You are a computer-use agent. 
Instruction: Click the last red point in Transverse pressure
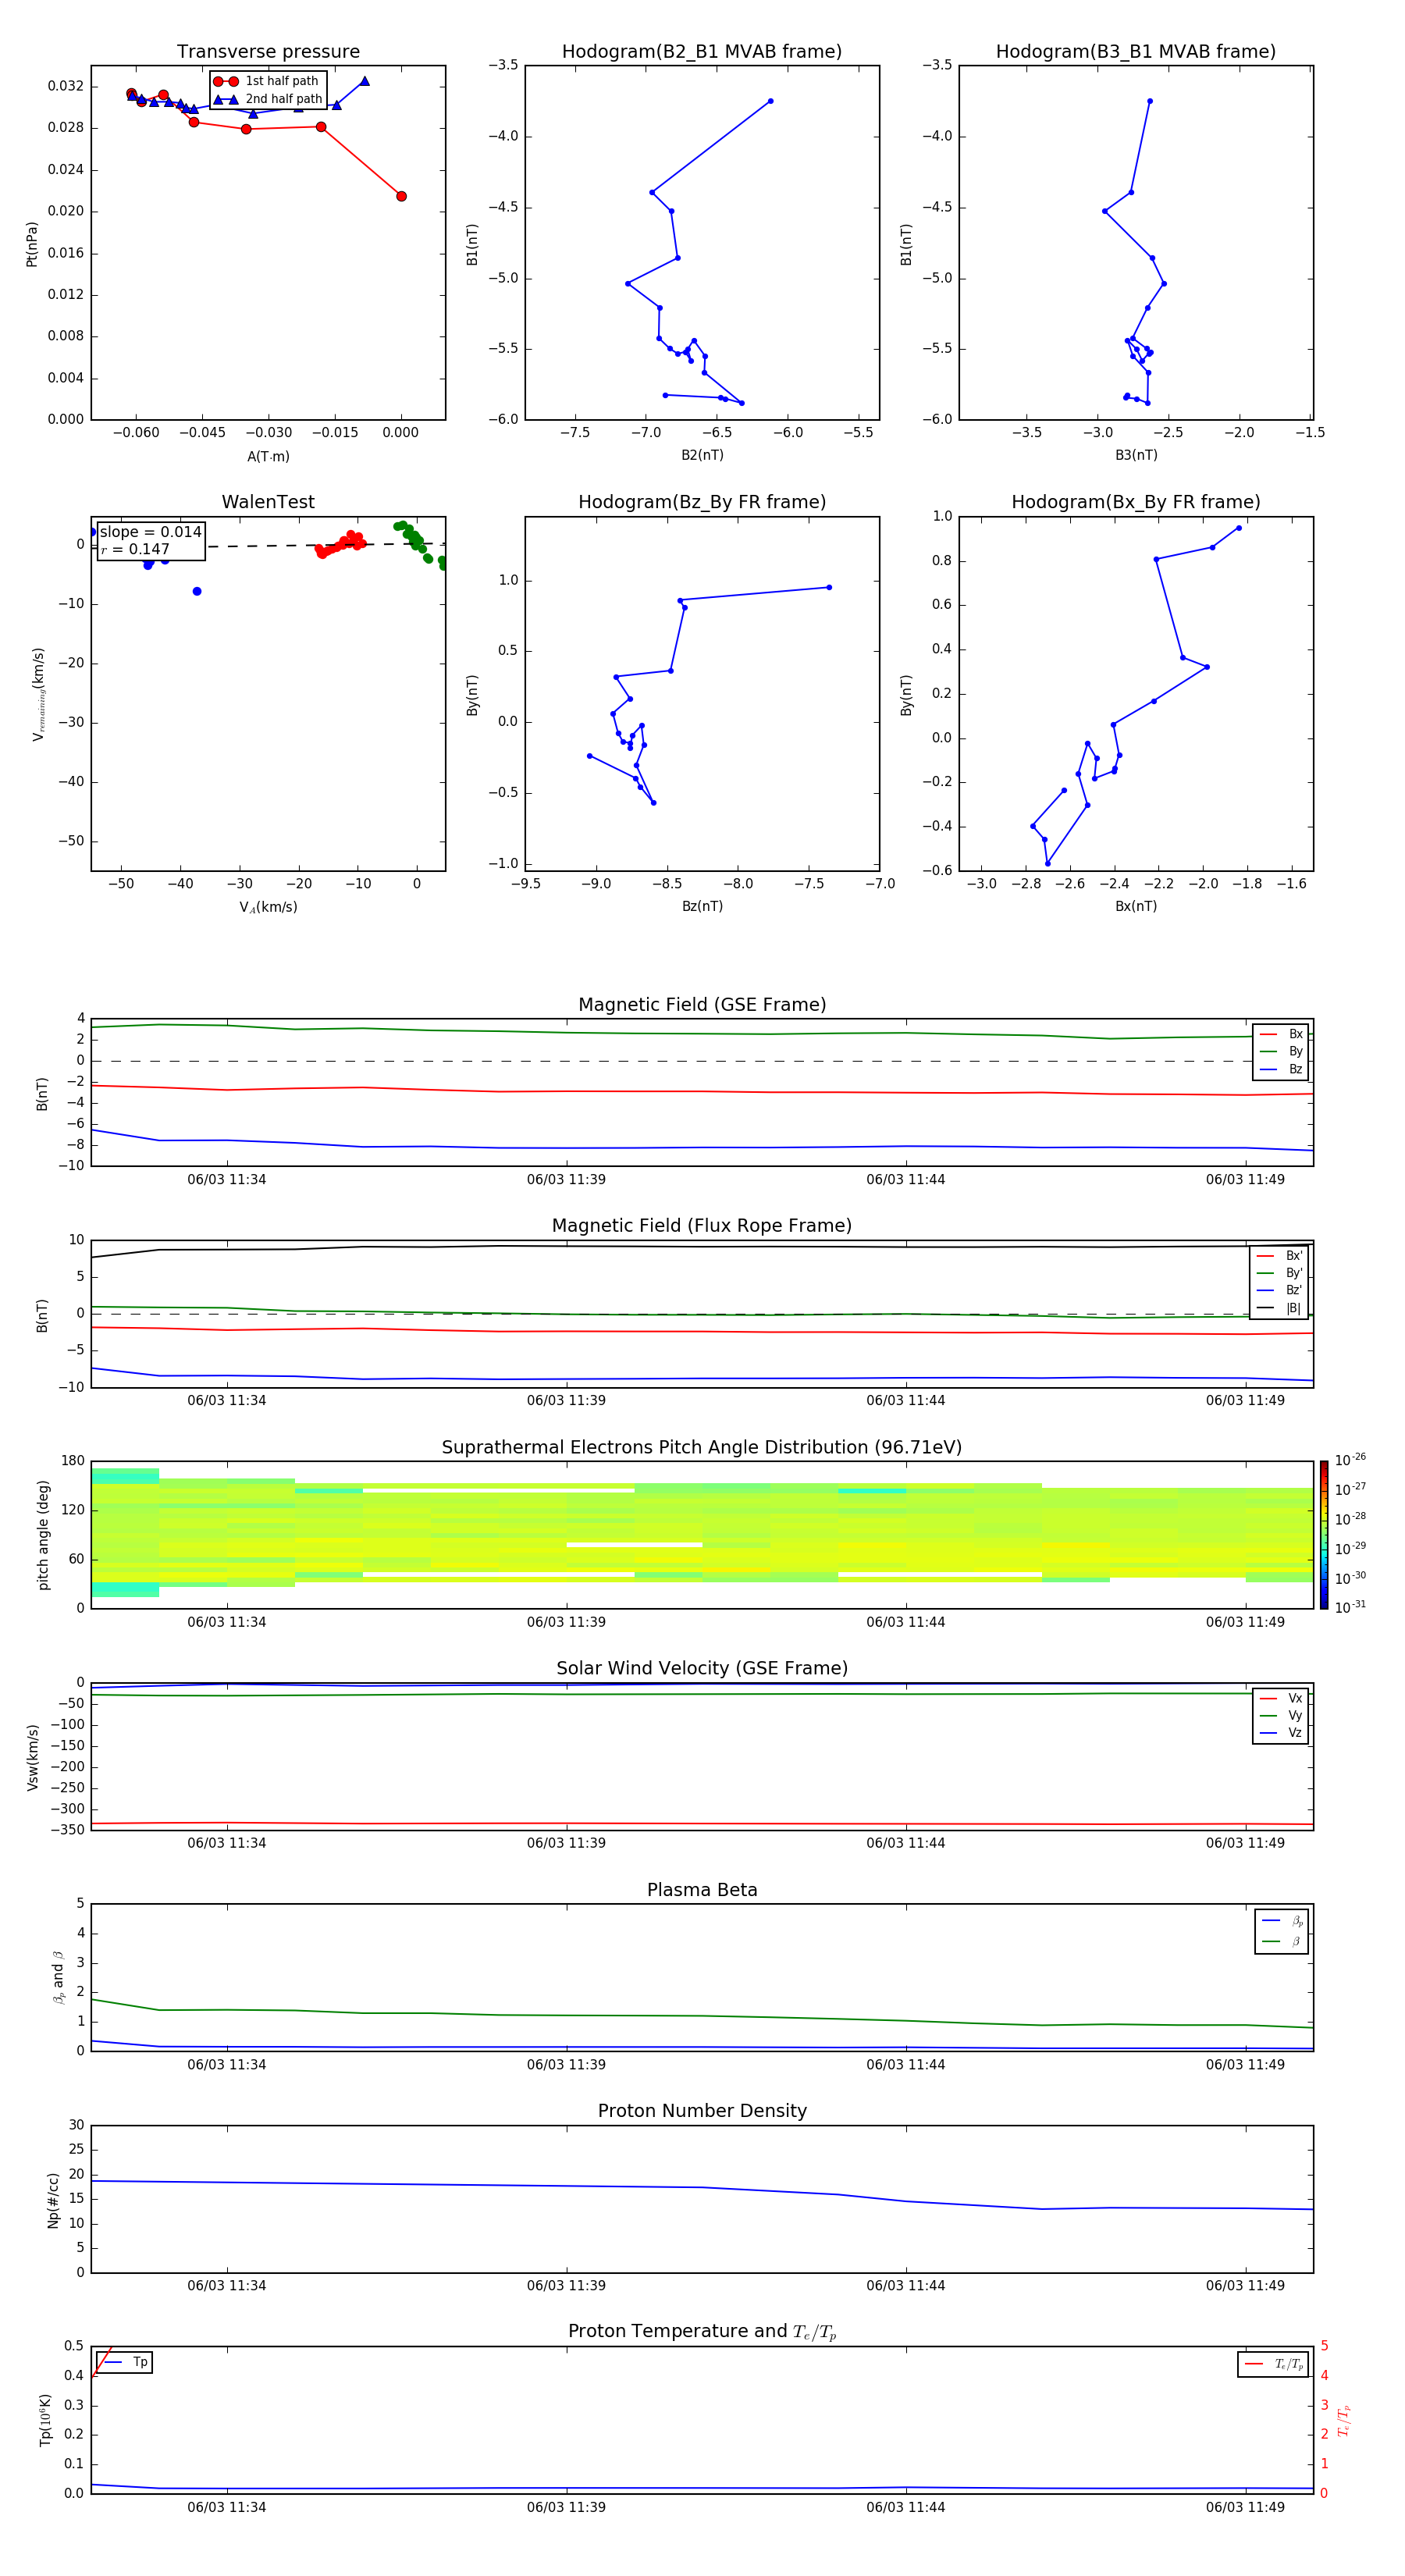click(x=401, y=196)
